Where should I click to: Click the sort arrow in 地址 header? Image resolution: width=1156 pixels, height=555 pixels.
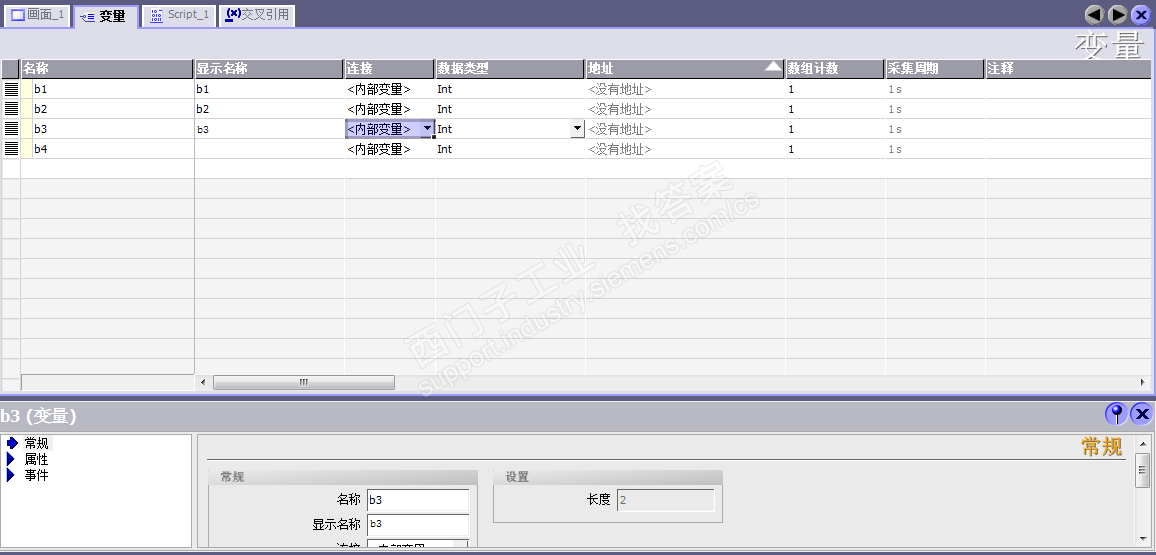[773, 66]
